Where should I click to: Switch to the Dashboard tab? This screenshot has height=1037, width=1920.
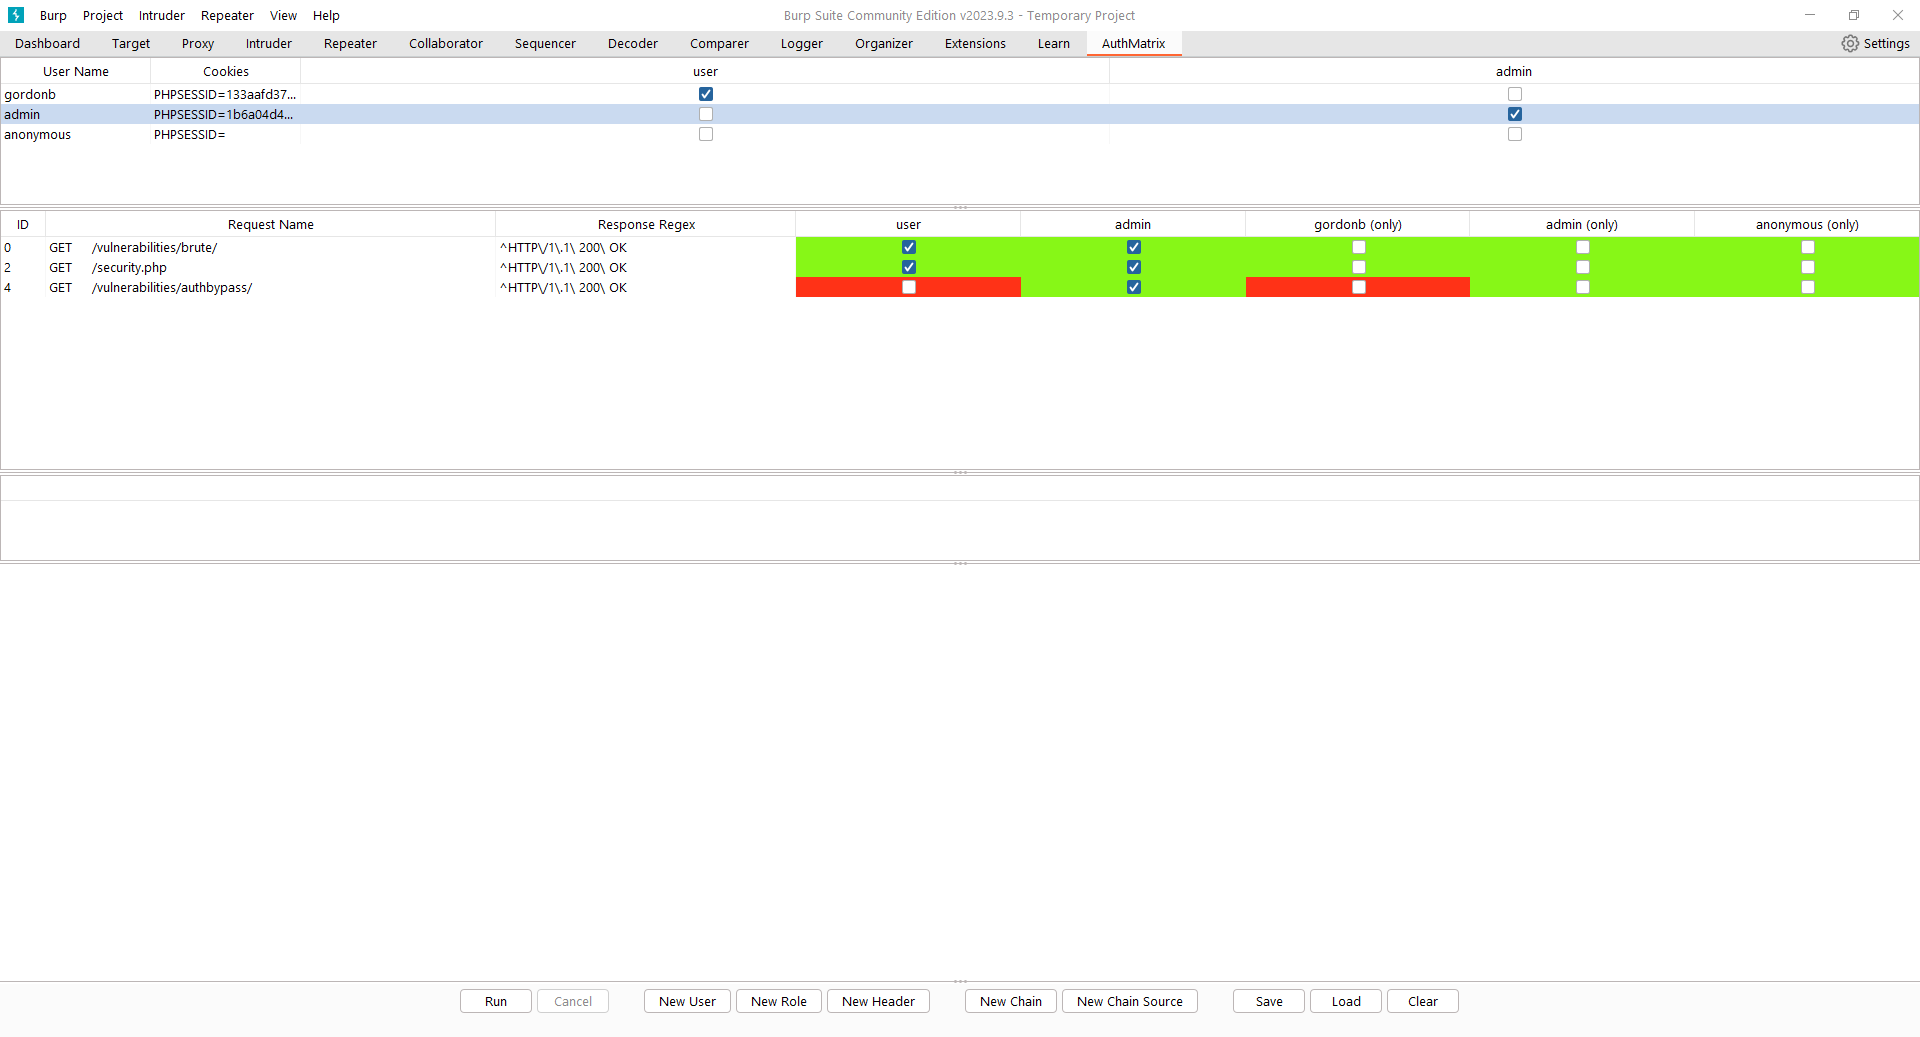pyautogui.click(x=48, y=43)
